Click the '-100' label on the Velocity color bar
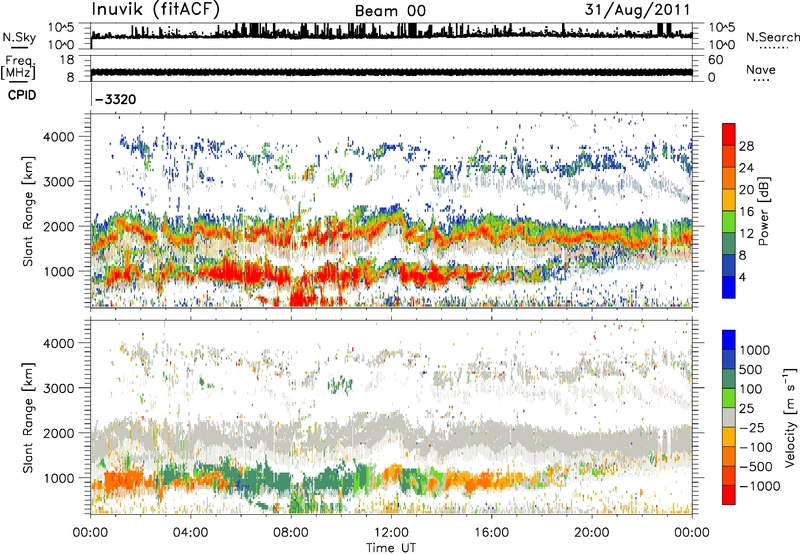The height and width of the screenshot is (554, 800). click(756, 447)
